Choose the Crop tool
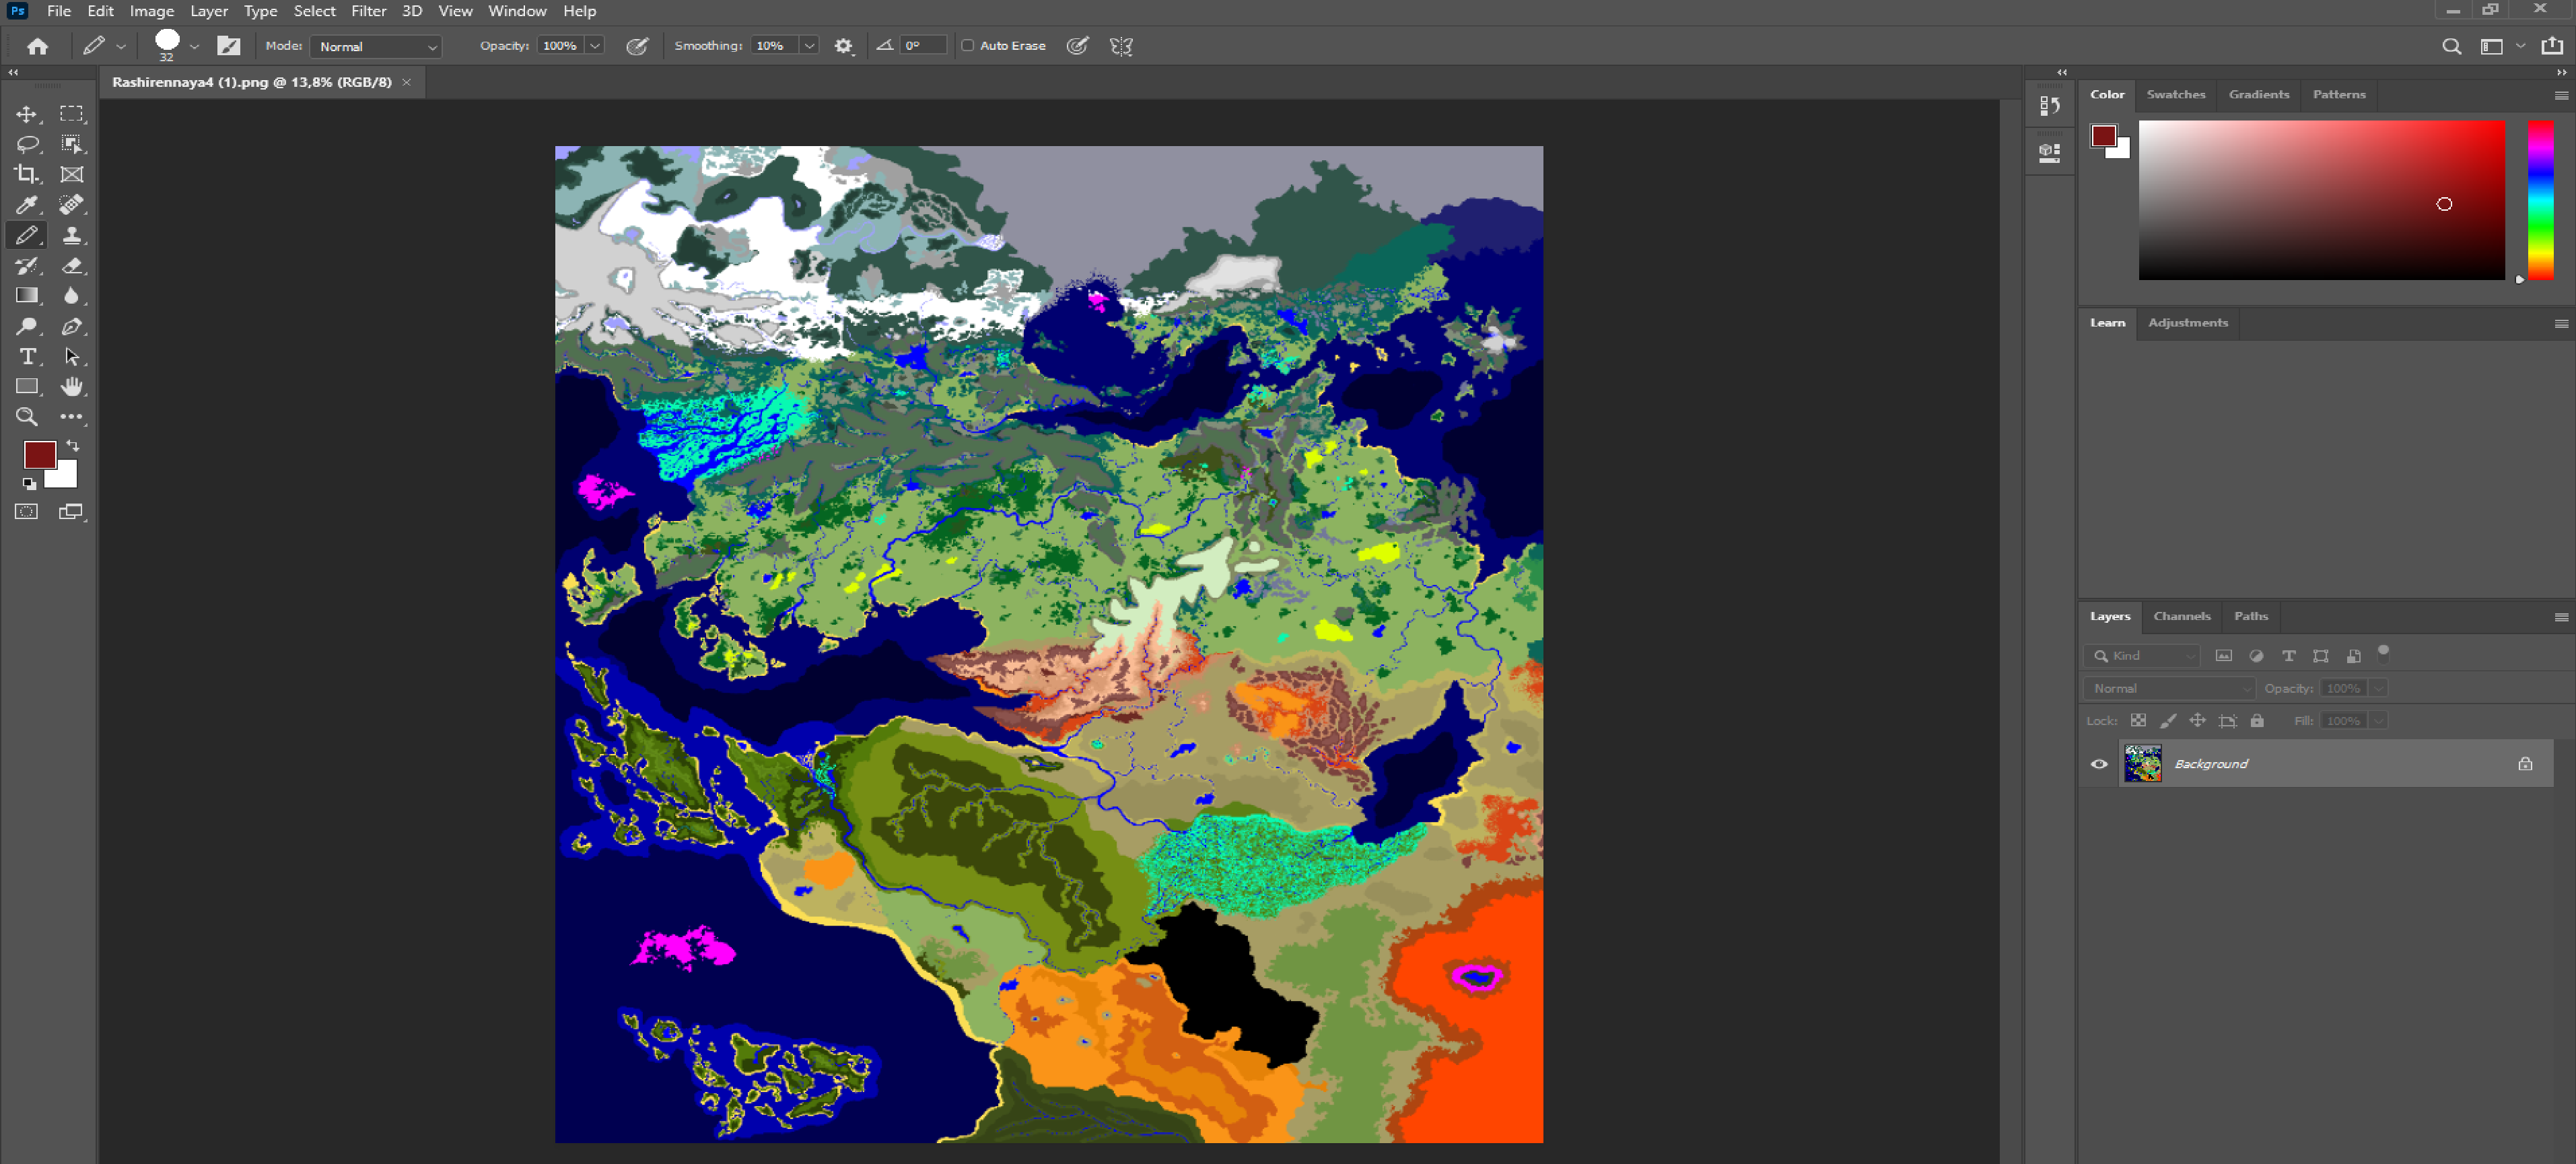 [x=26, y=174]
